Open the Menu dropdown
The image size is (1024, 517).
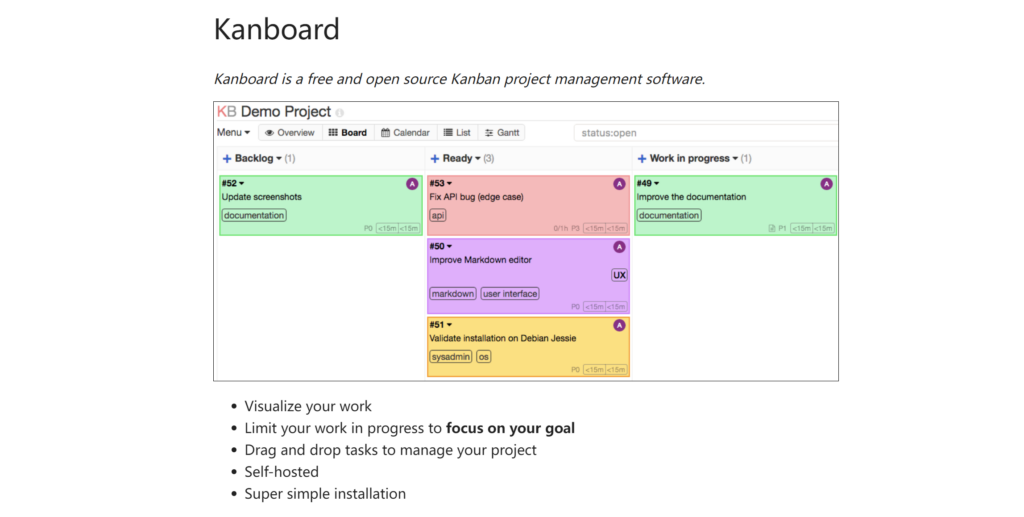tap(234, 132)
